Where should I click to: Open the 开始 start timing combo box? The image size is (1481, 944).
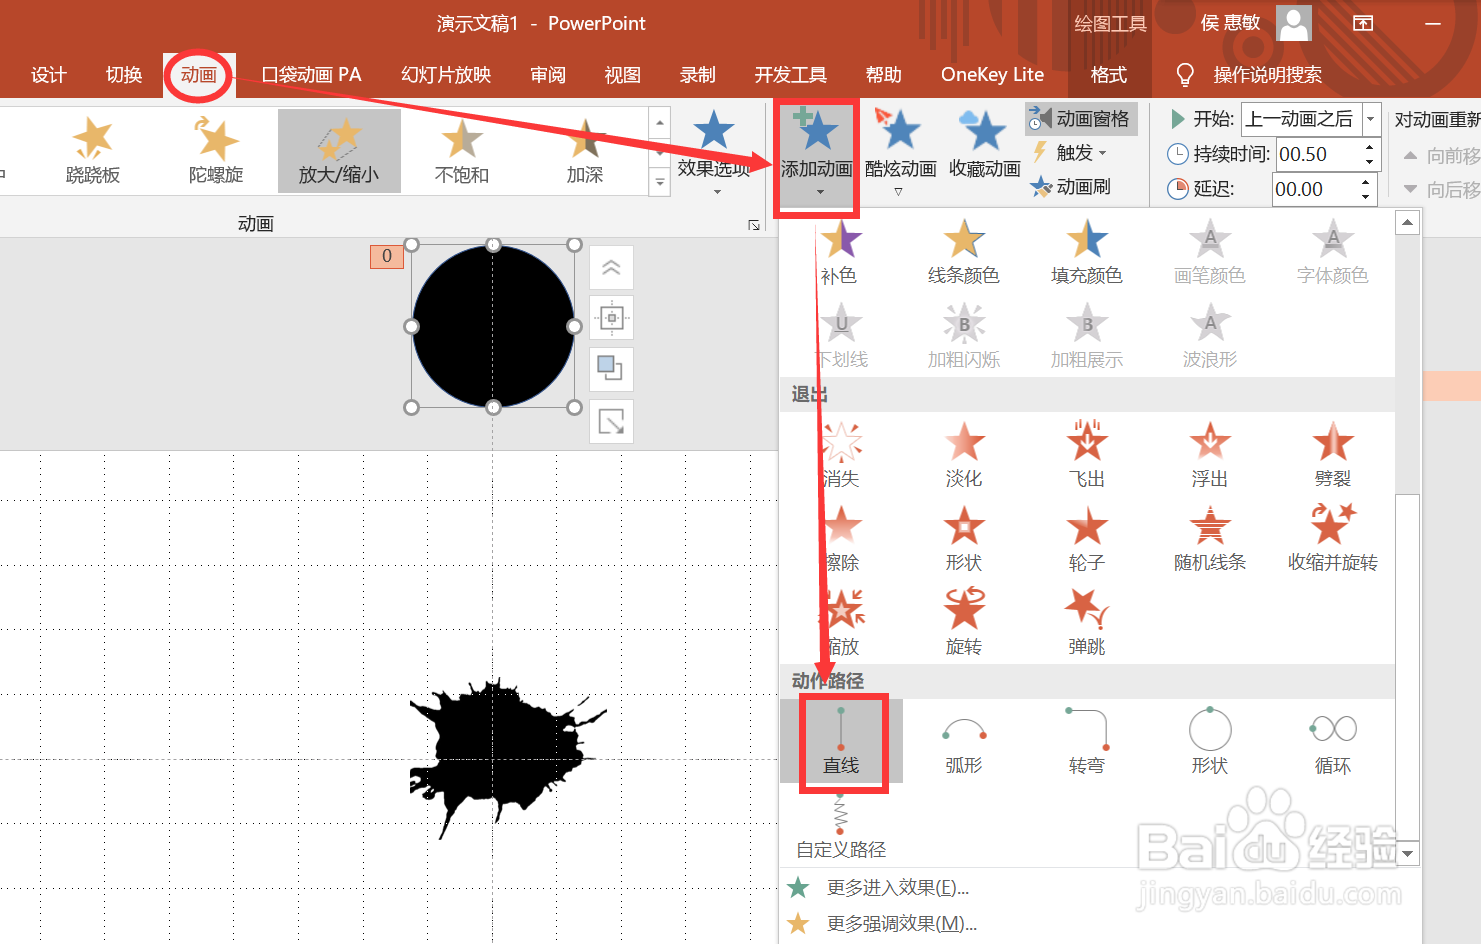tap(1311, 119)
